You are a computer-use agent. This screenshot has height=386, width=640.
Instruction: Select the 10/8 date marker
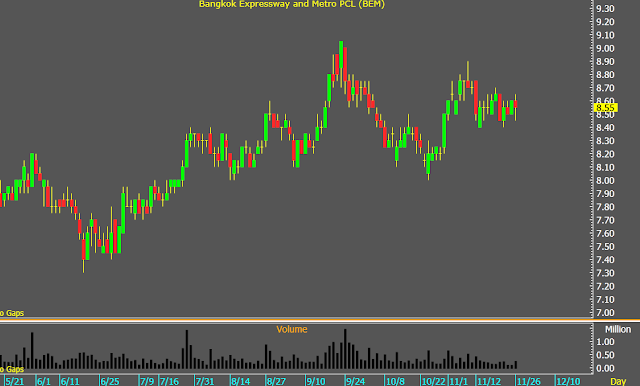coord(395,382)
